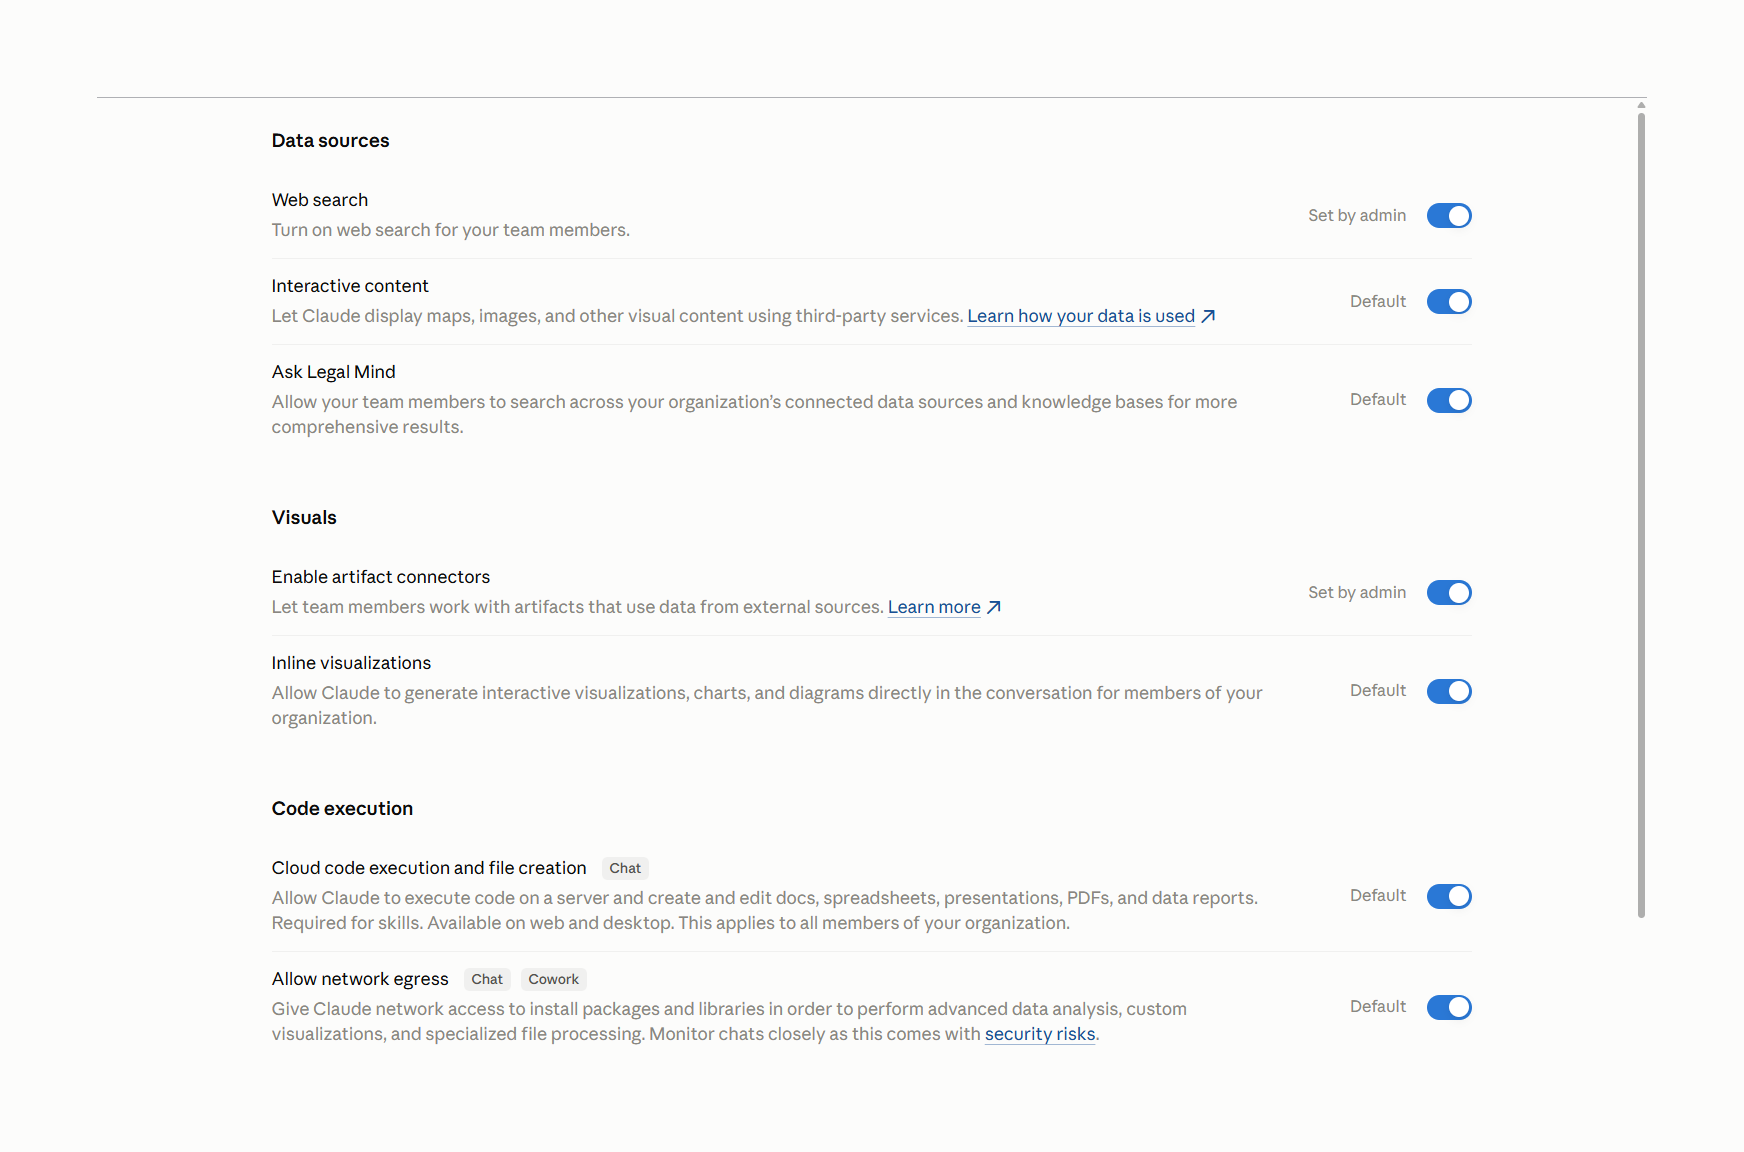
Task: Switch off Inline visualizations toggle
Action: click(x=1449, y=691)
